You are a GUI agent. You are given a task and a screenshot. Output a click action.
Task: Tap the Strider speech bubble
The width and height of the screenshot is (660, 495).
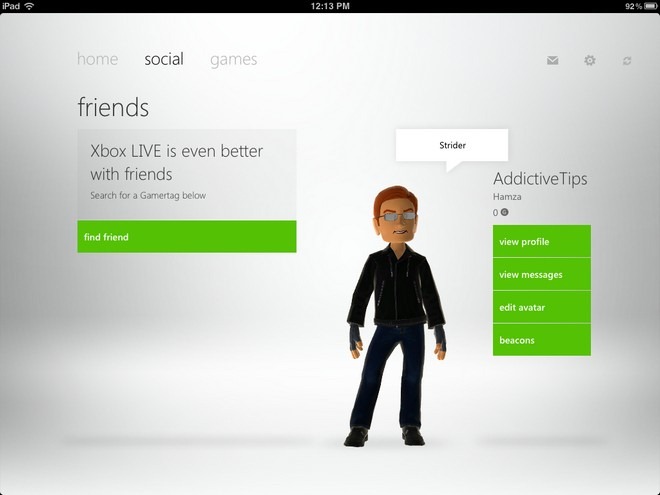tap(452, 146)
